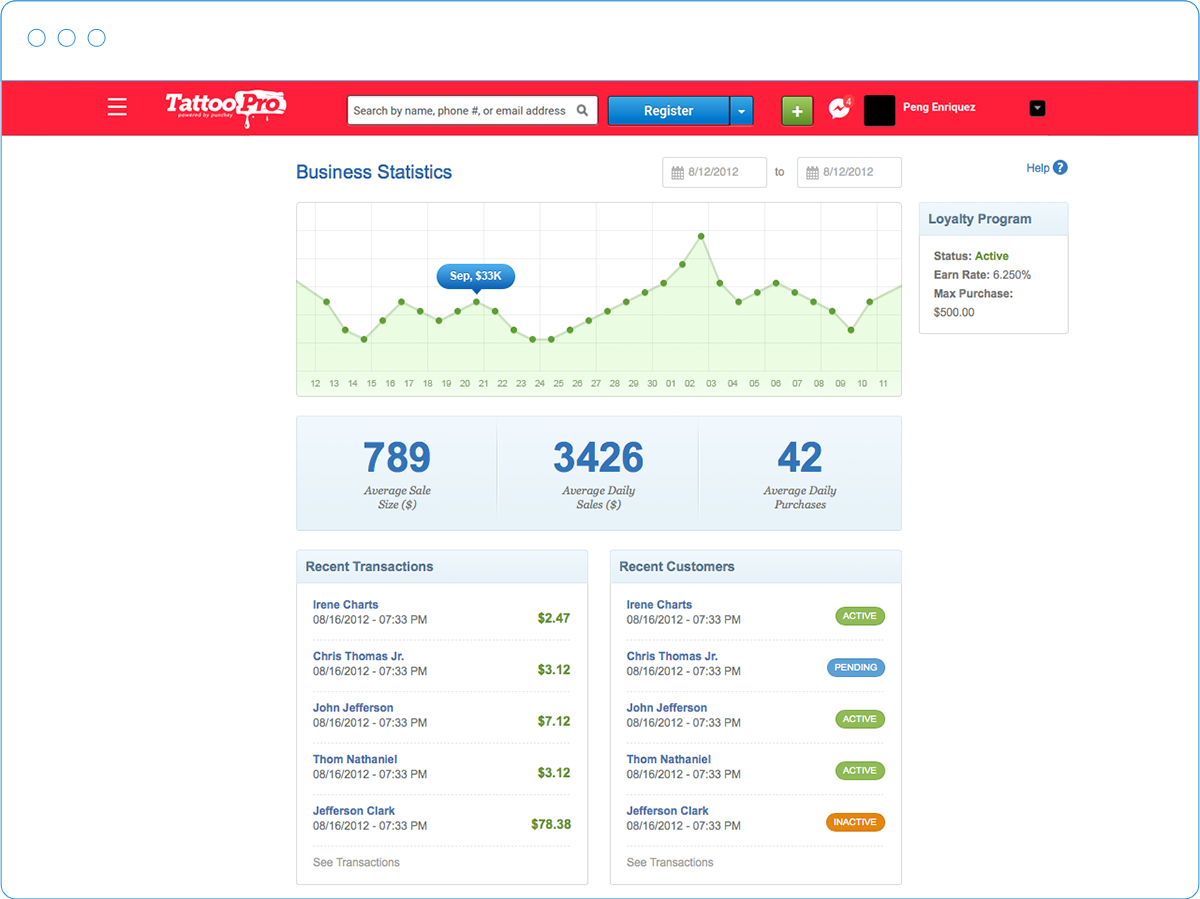Expand the Peng Enriquez account dropdown

(1037, 108)
